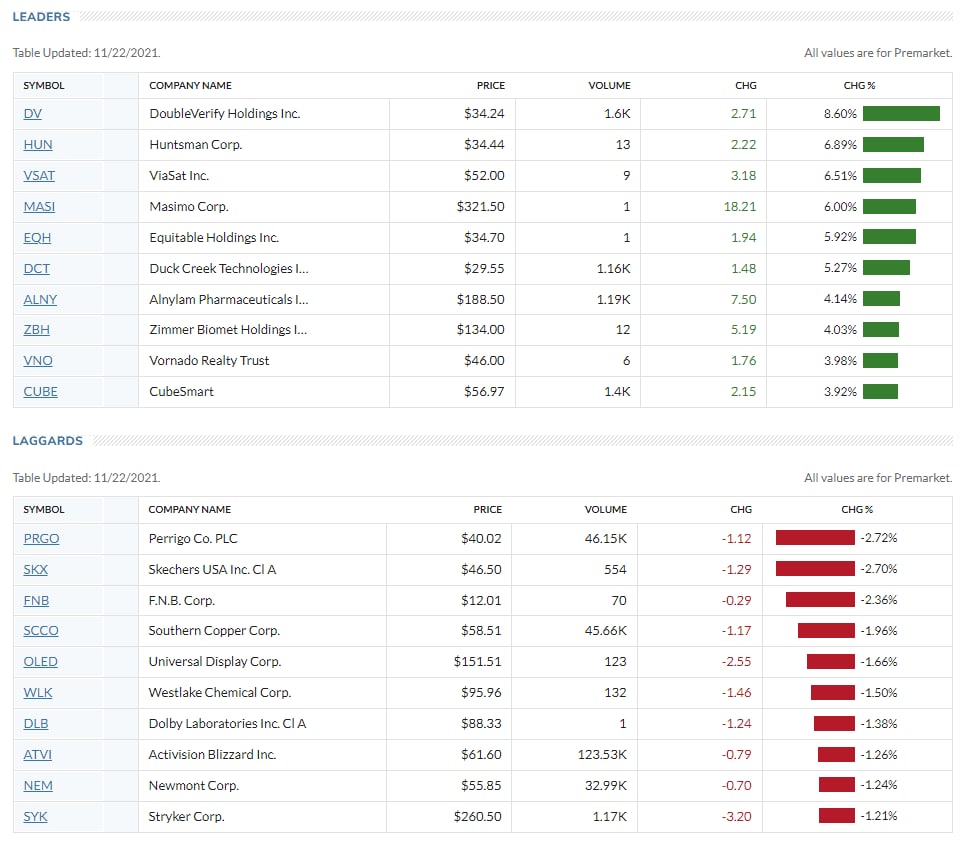The image size is (967, 841).
Task: Open the ZBH stock link
Action: tap(36, 329)
